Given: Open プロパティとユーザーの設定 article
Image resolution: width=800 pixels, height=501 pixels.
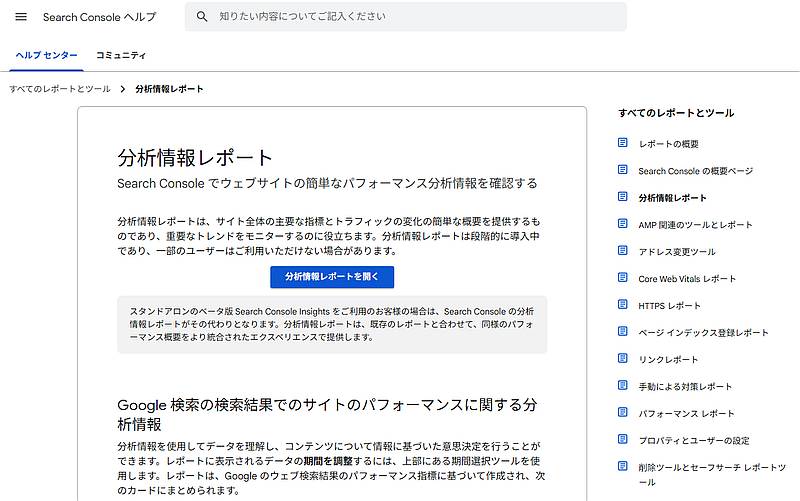Looking at the screenshot, I should tap(694, 441).
